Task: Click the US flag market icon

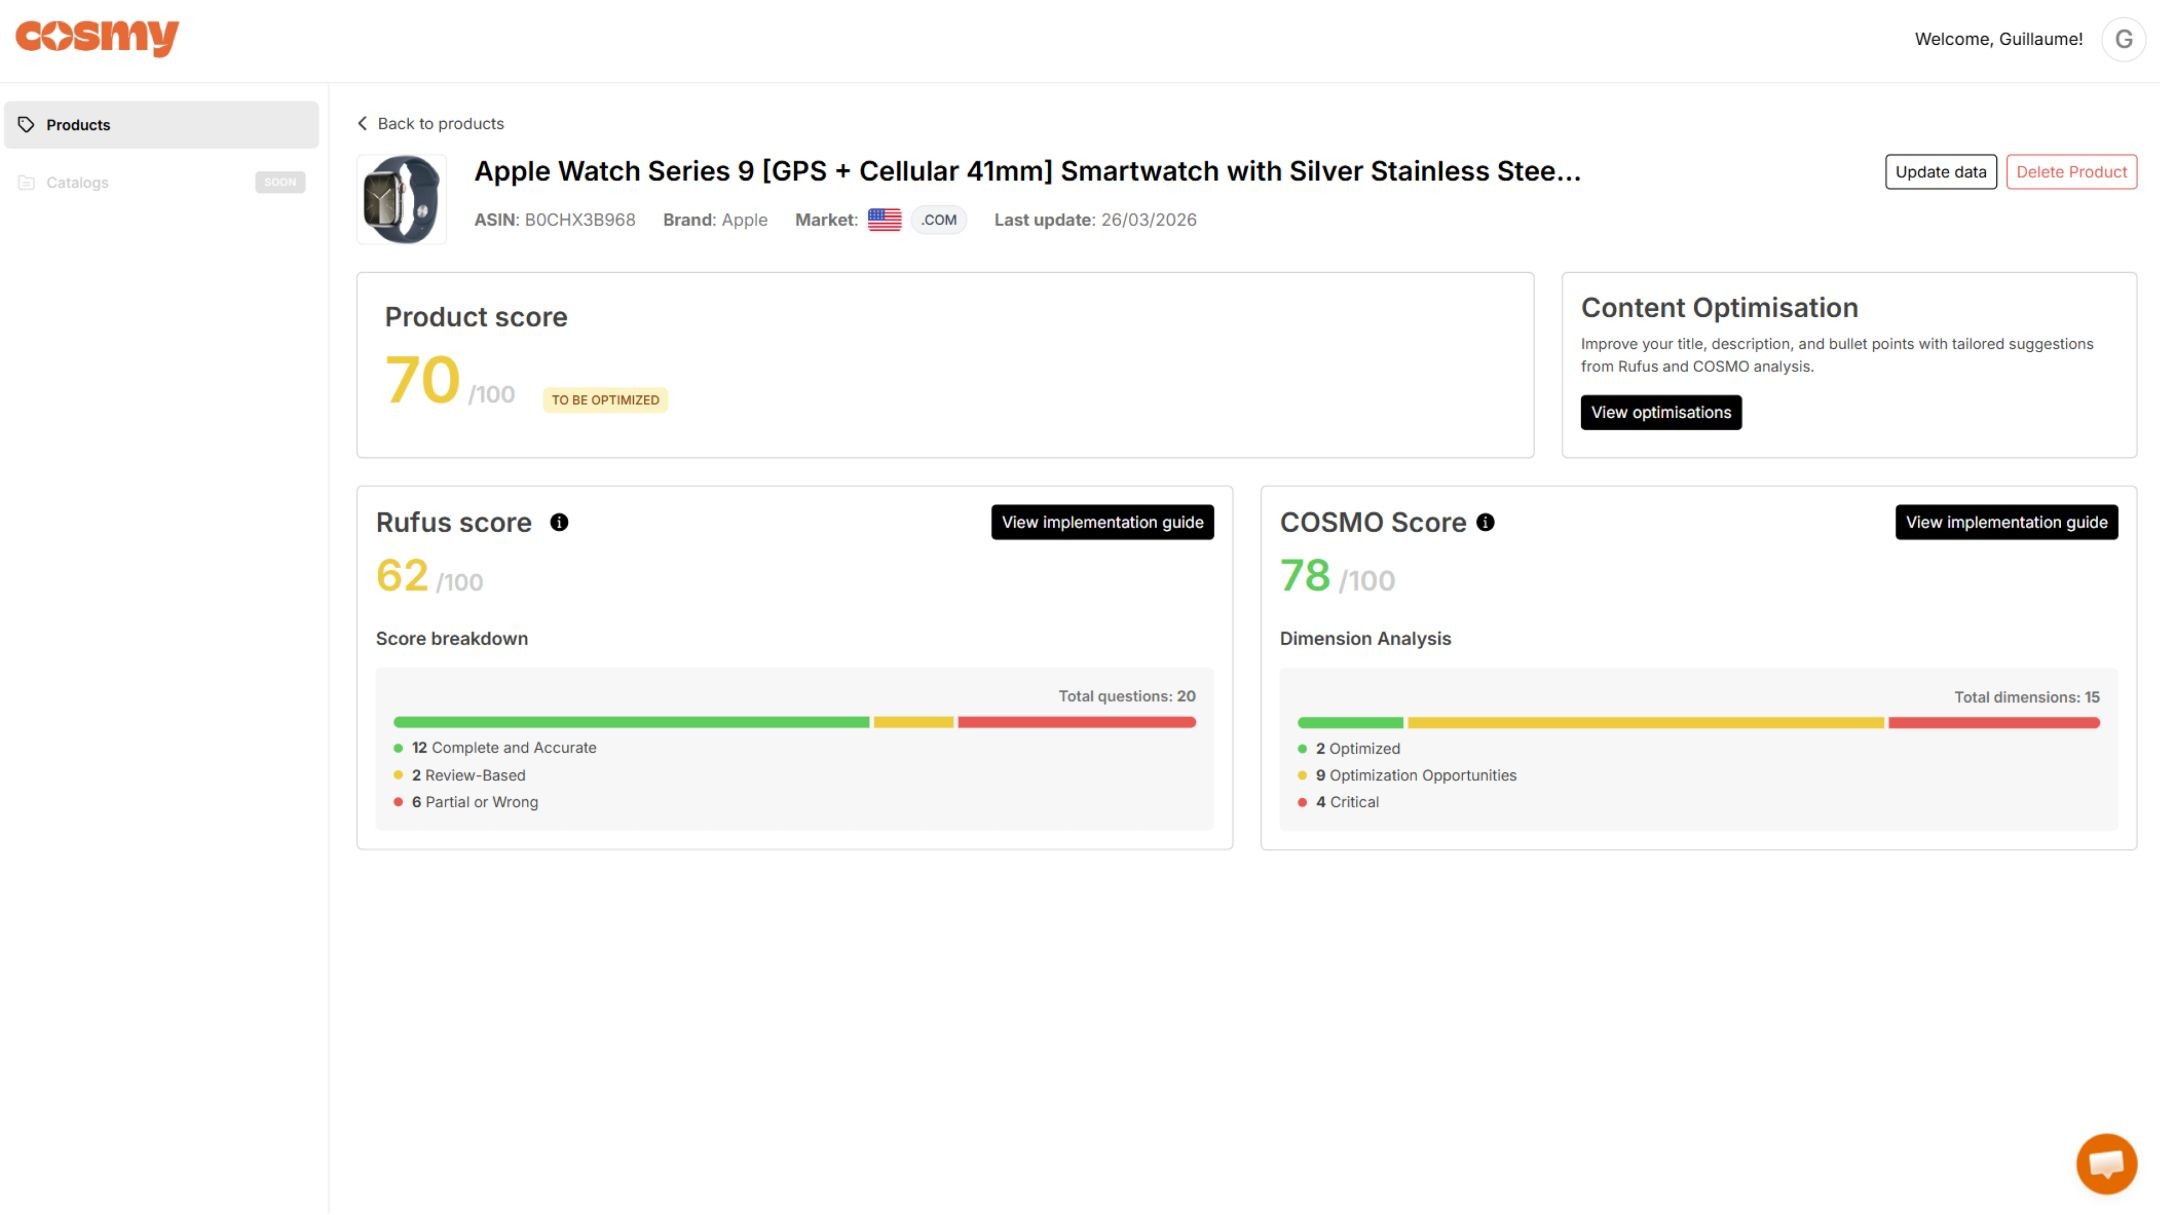Action: tap(884, 220)
